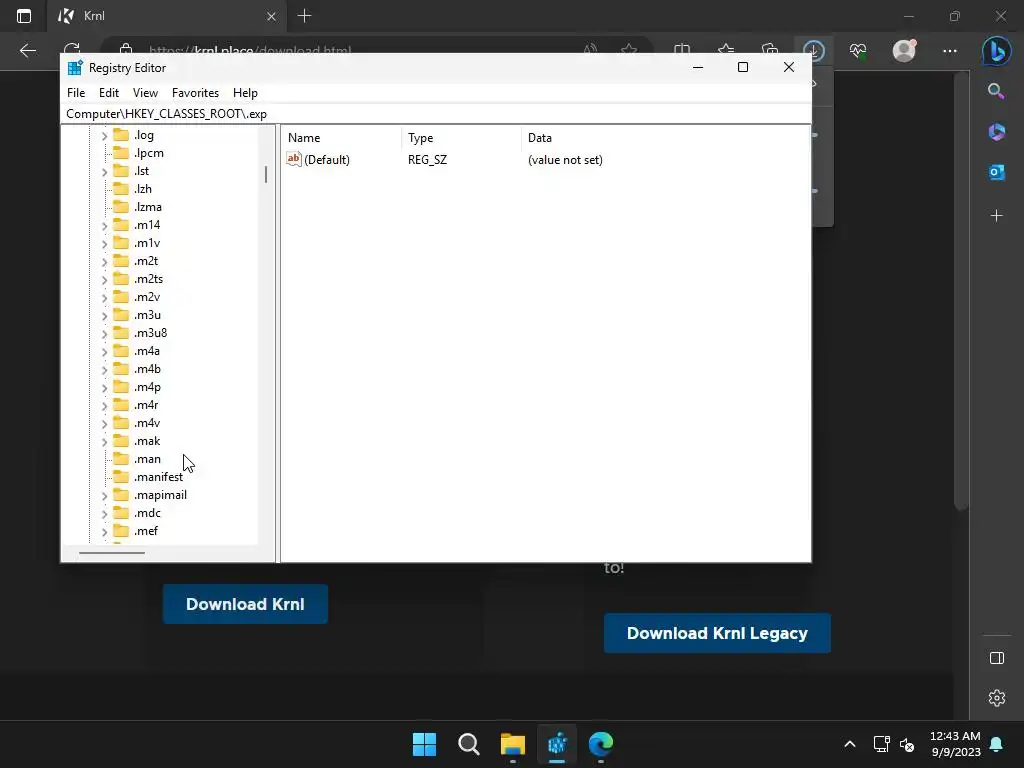Viewport: 1024px width, 768px height.
Task: Open the File menu in Registry Editor
Action: (76, 93)
